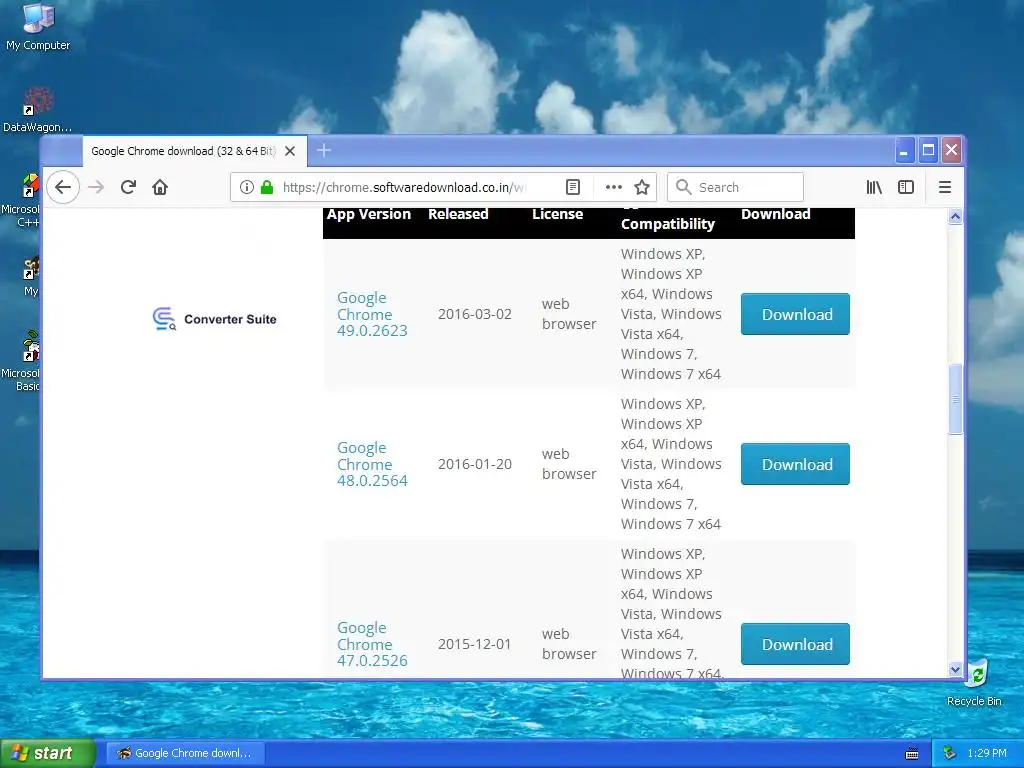Click the Converter Suite advertisement logo
The width and height of the screenshot is (1024, 768).
(215, 319)
